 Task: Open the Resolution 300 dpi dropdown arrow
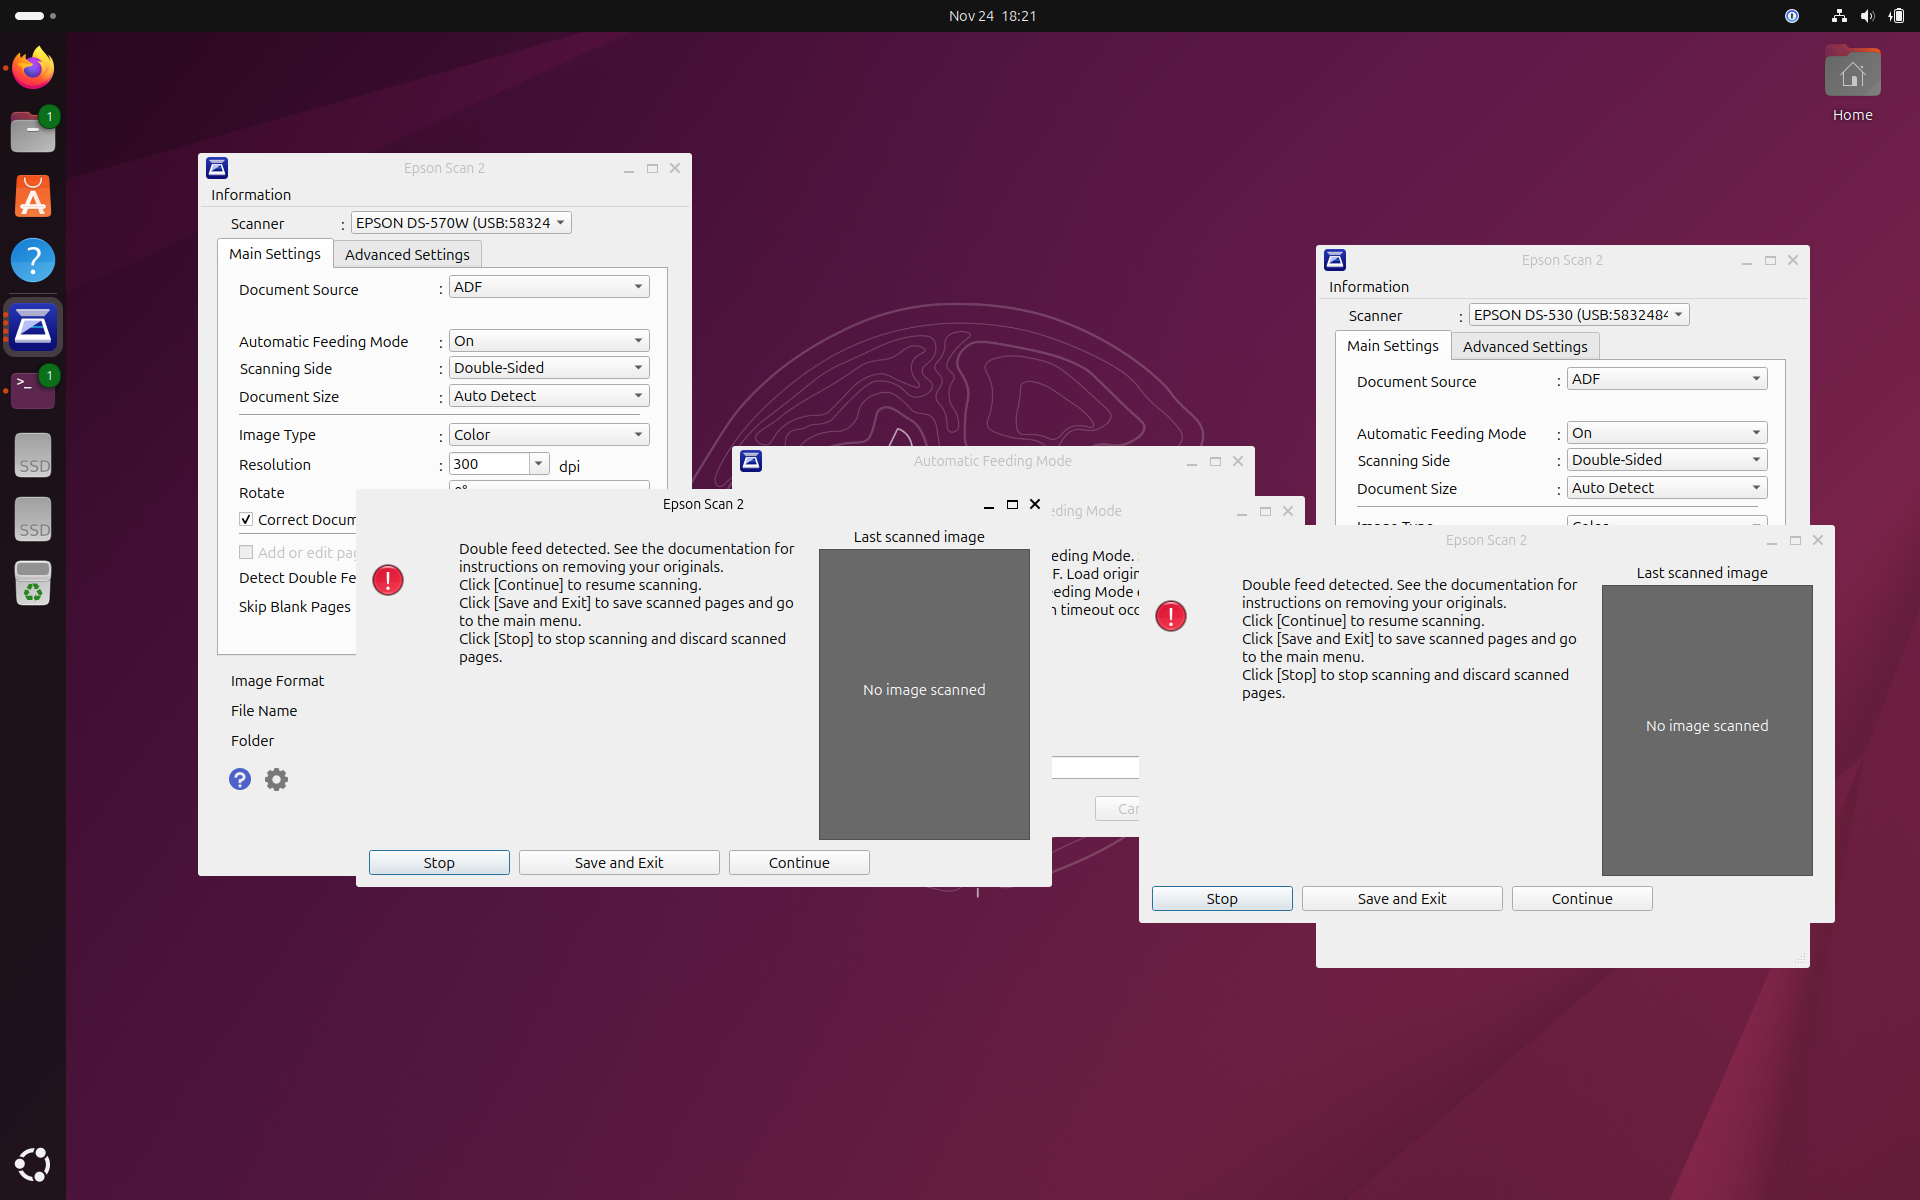(x=538, y=464)
